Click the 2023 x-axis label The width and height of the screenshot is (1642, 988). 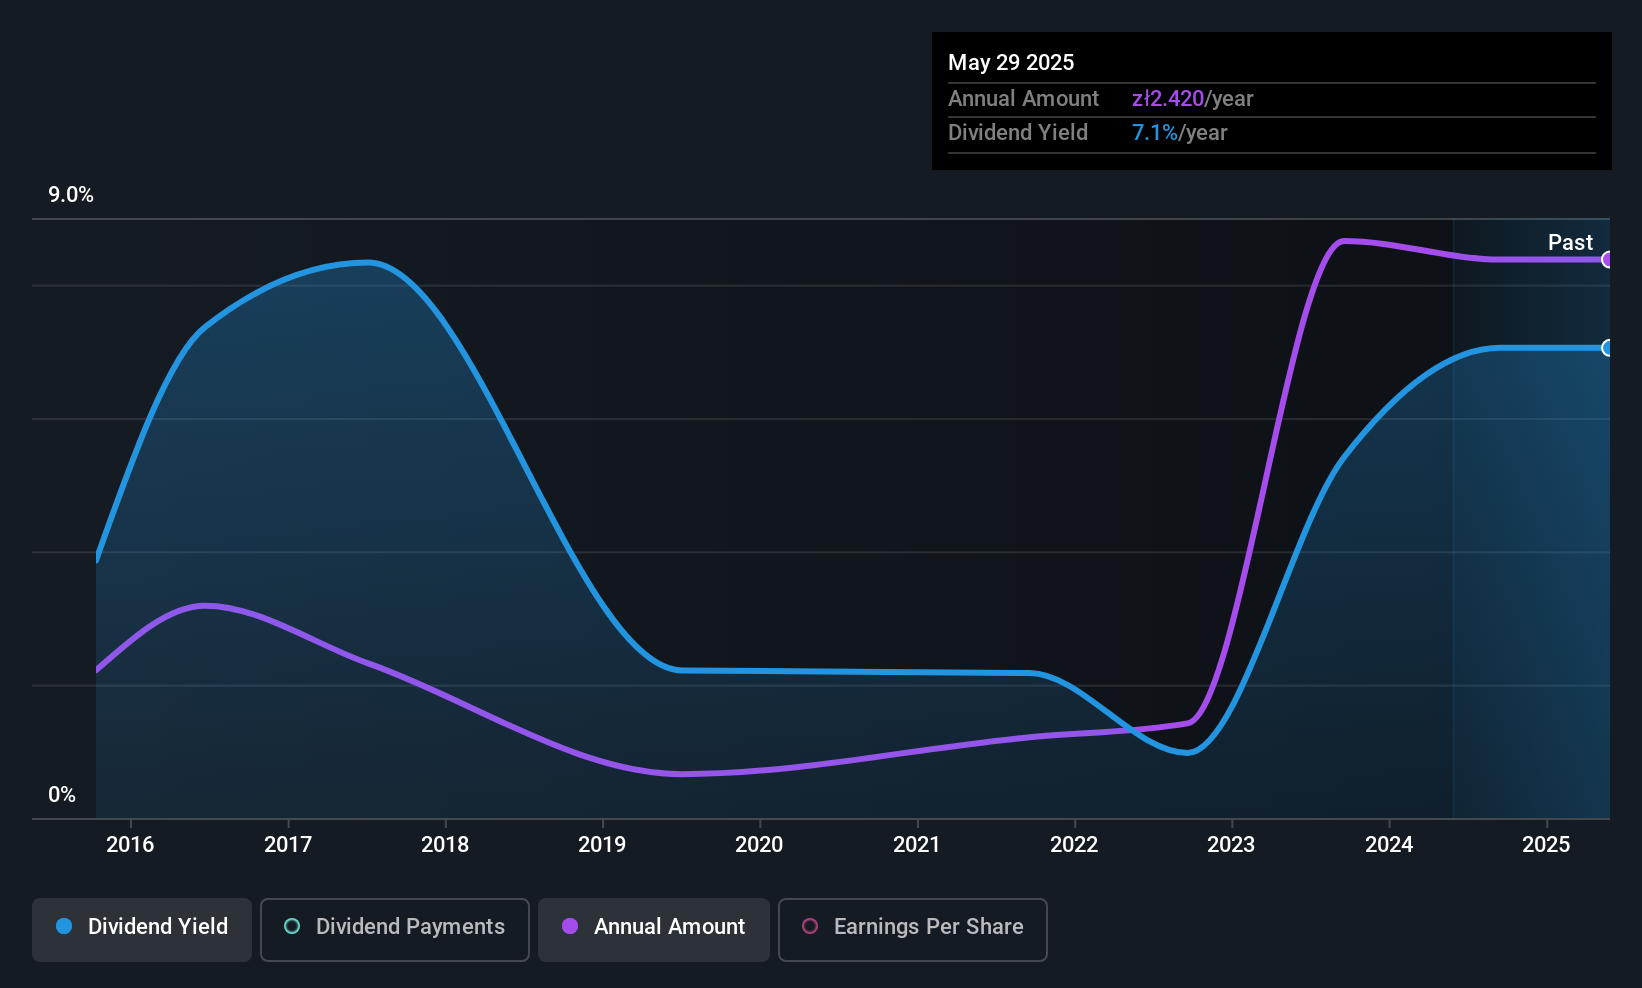[1231, 844]
